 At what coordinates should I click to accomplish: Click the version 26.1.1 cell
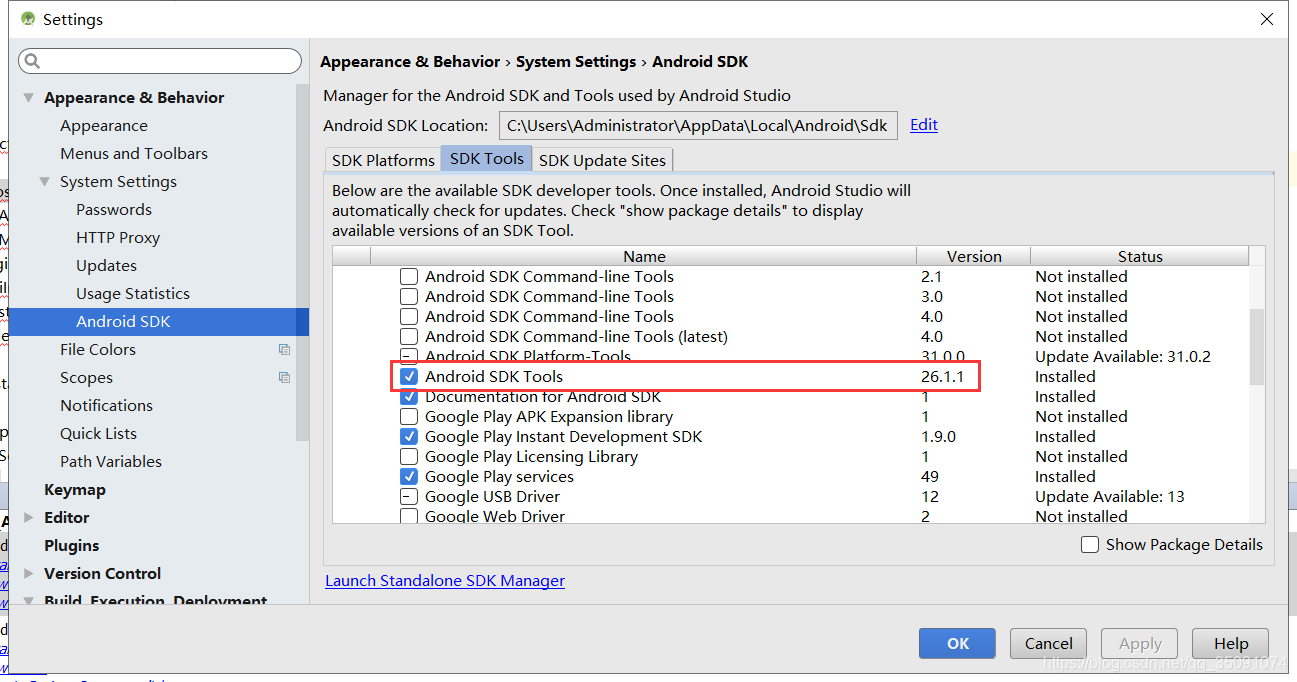(942, 376)
